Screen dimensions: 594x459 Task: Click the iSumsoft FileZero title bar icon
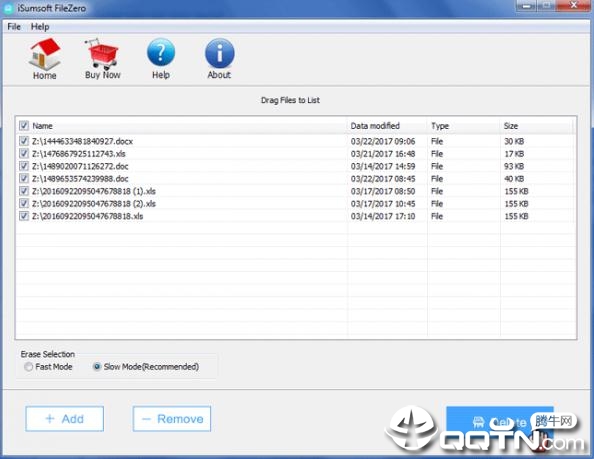(8, 8)
